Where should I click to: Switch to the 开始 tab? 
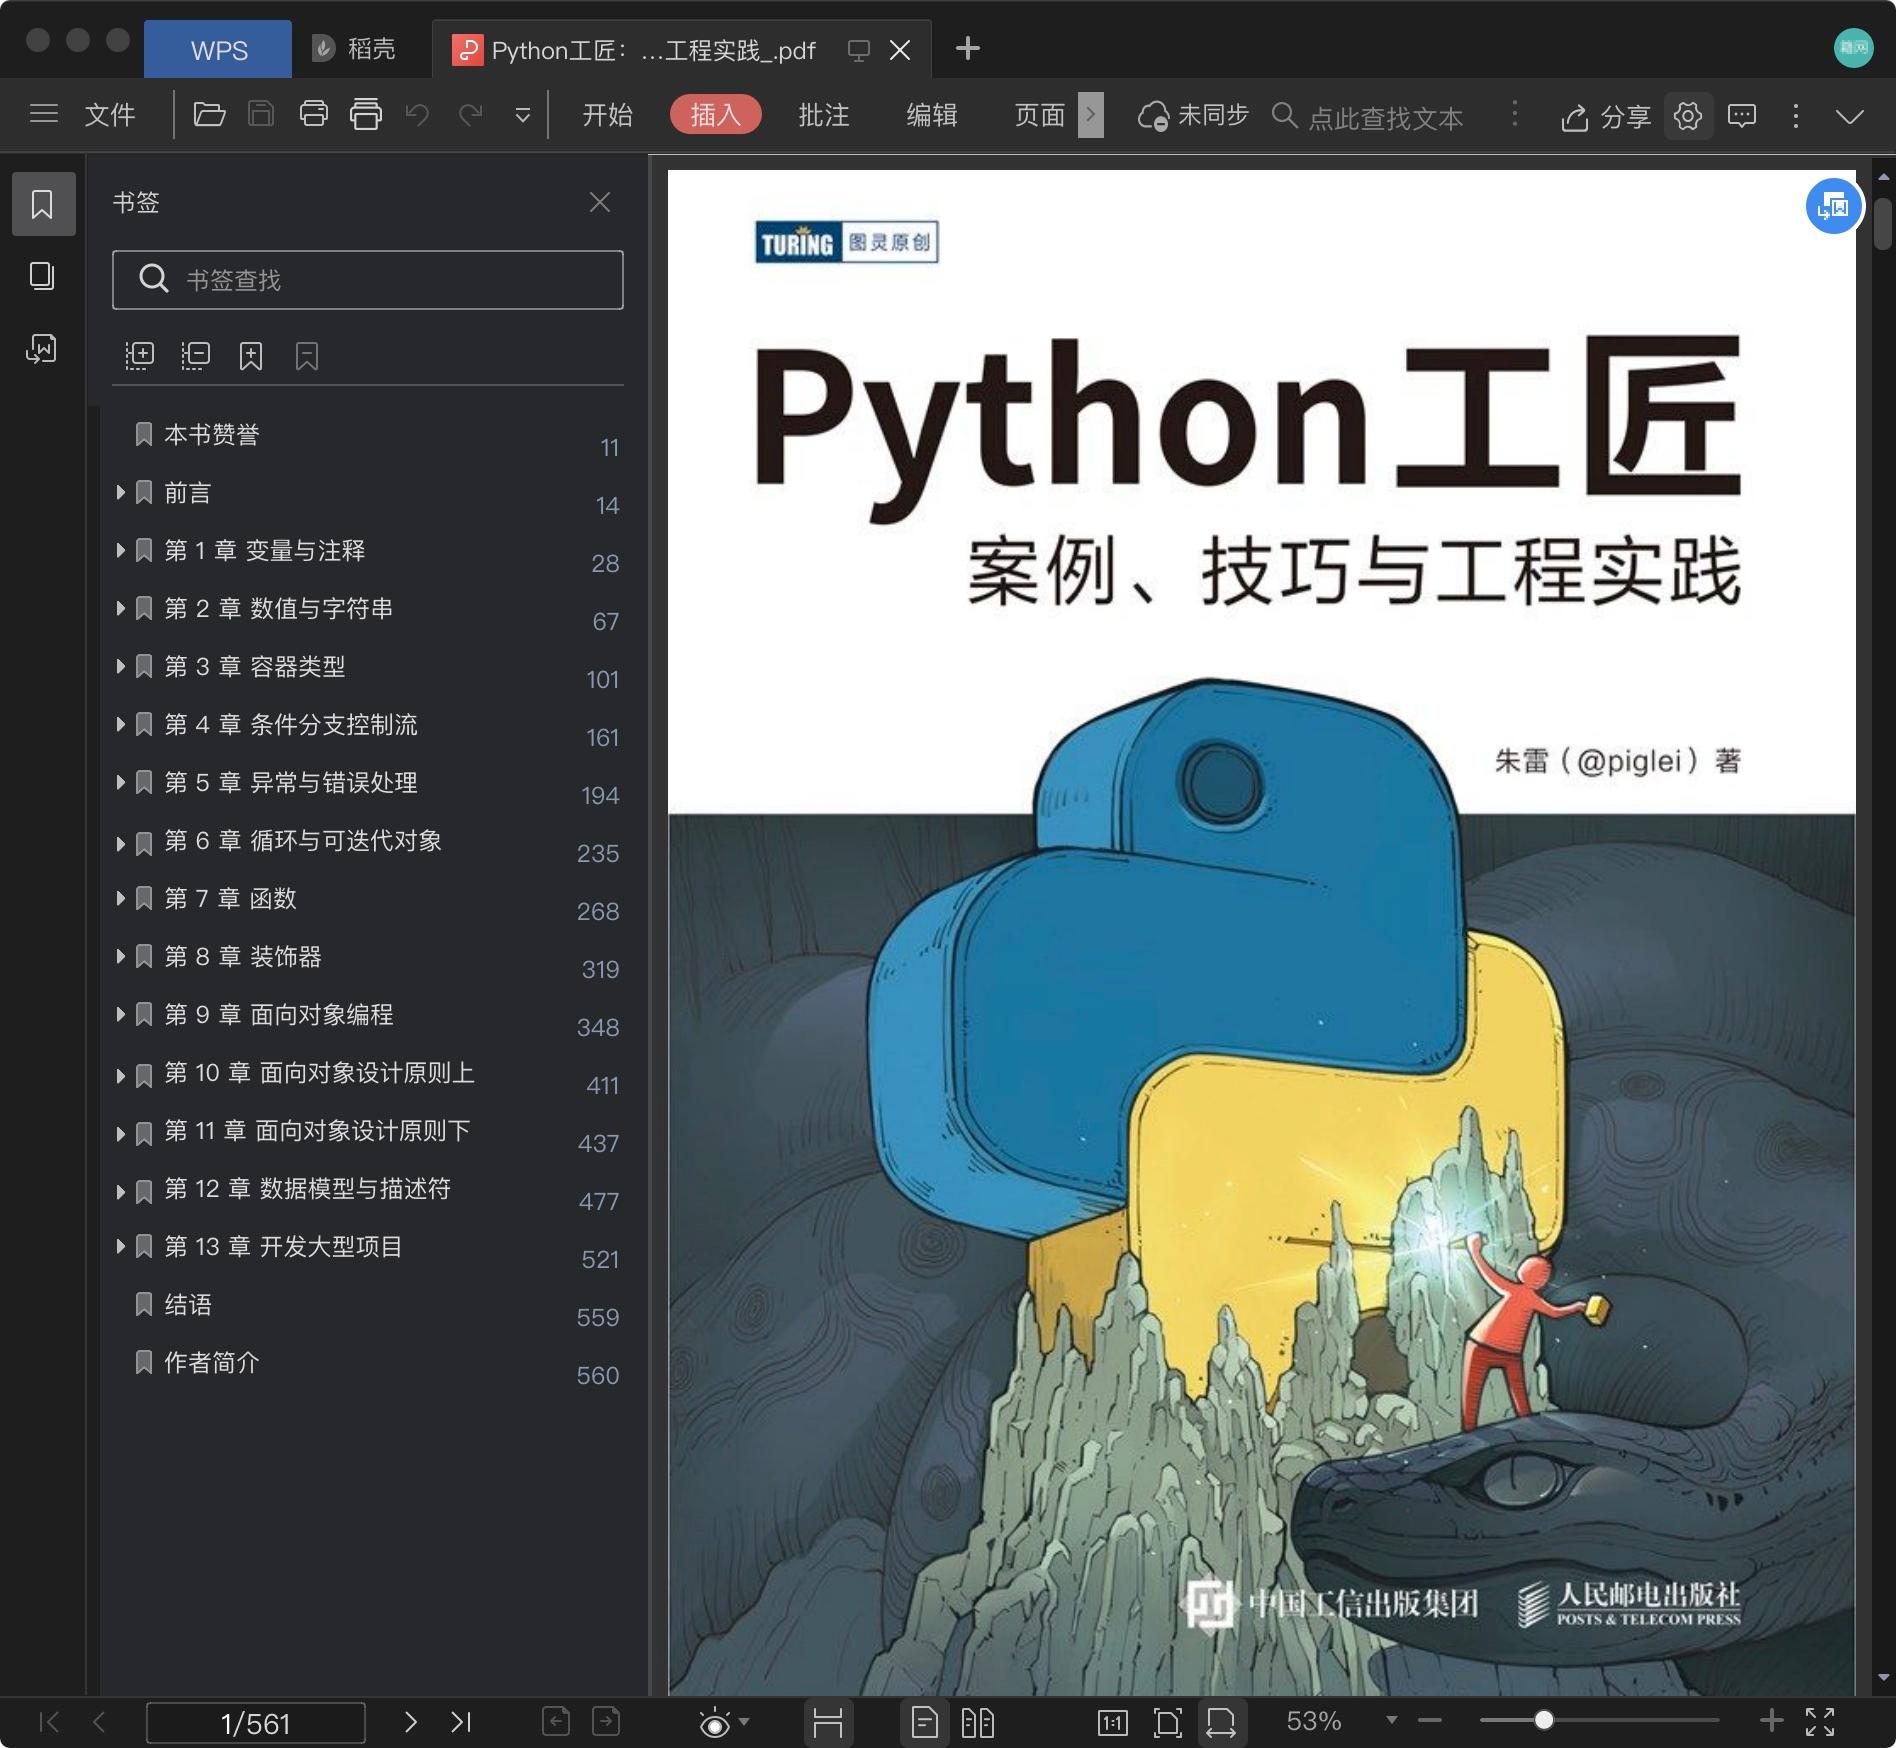(607, 115)
